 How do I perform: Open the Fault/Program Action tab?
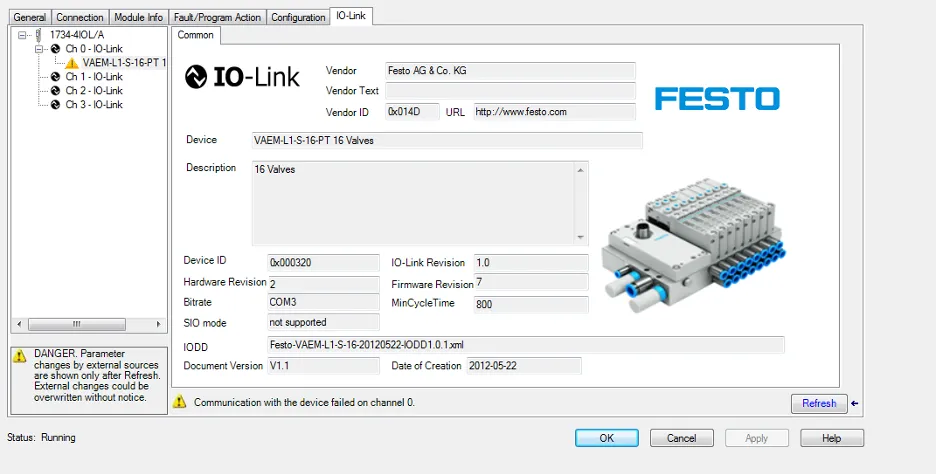point(217,17)
